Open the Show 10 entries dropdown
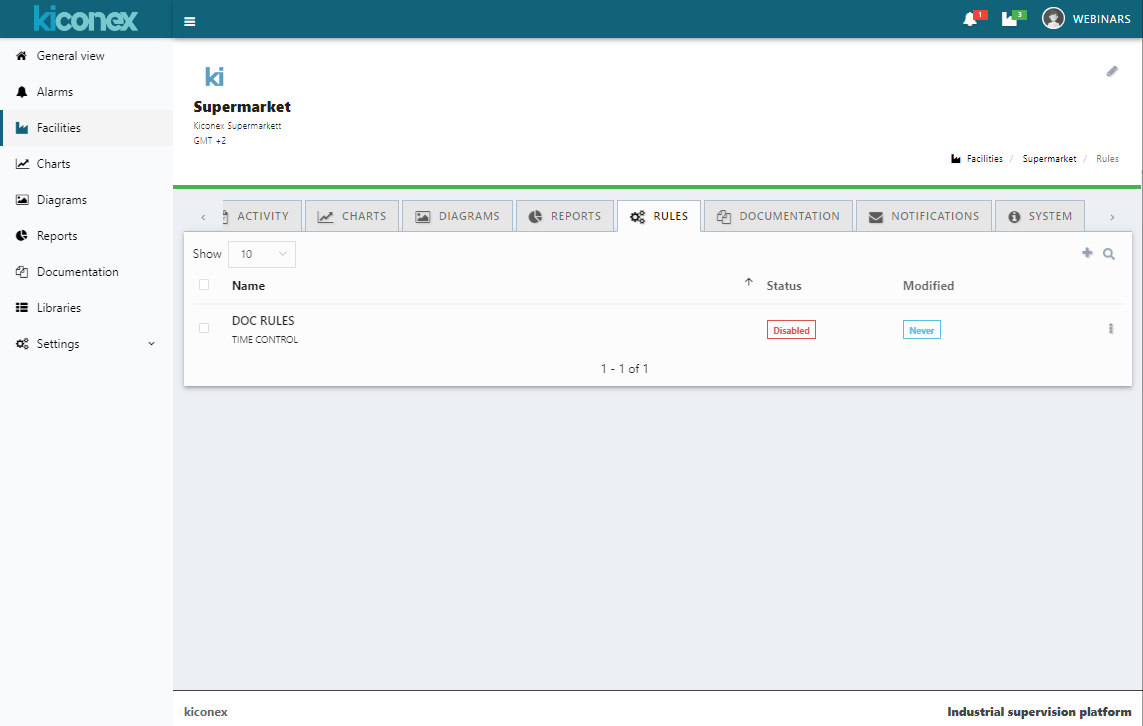The height and width of the screenshot is (726, 1143). pos(262,254)
